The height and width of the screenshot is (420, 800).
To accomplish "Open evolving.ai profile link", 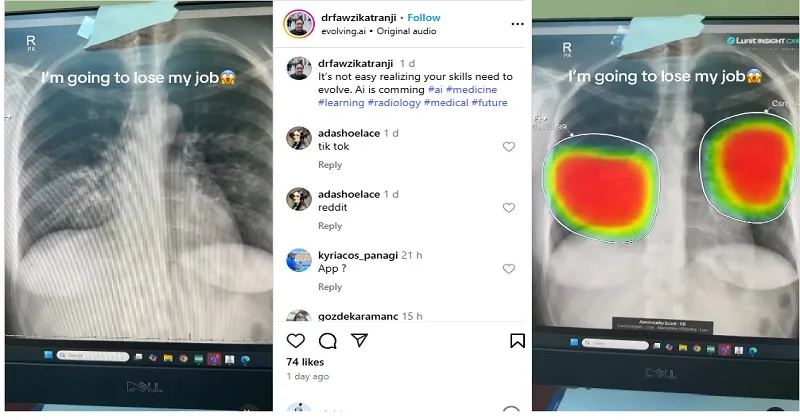I will click(x=343, y=31).
